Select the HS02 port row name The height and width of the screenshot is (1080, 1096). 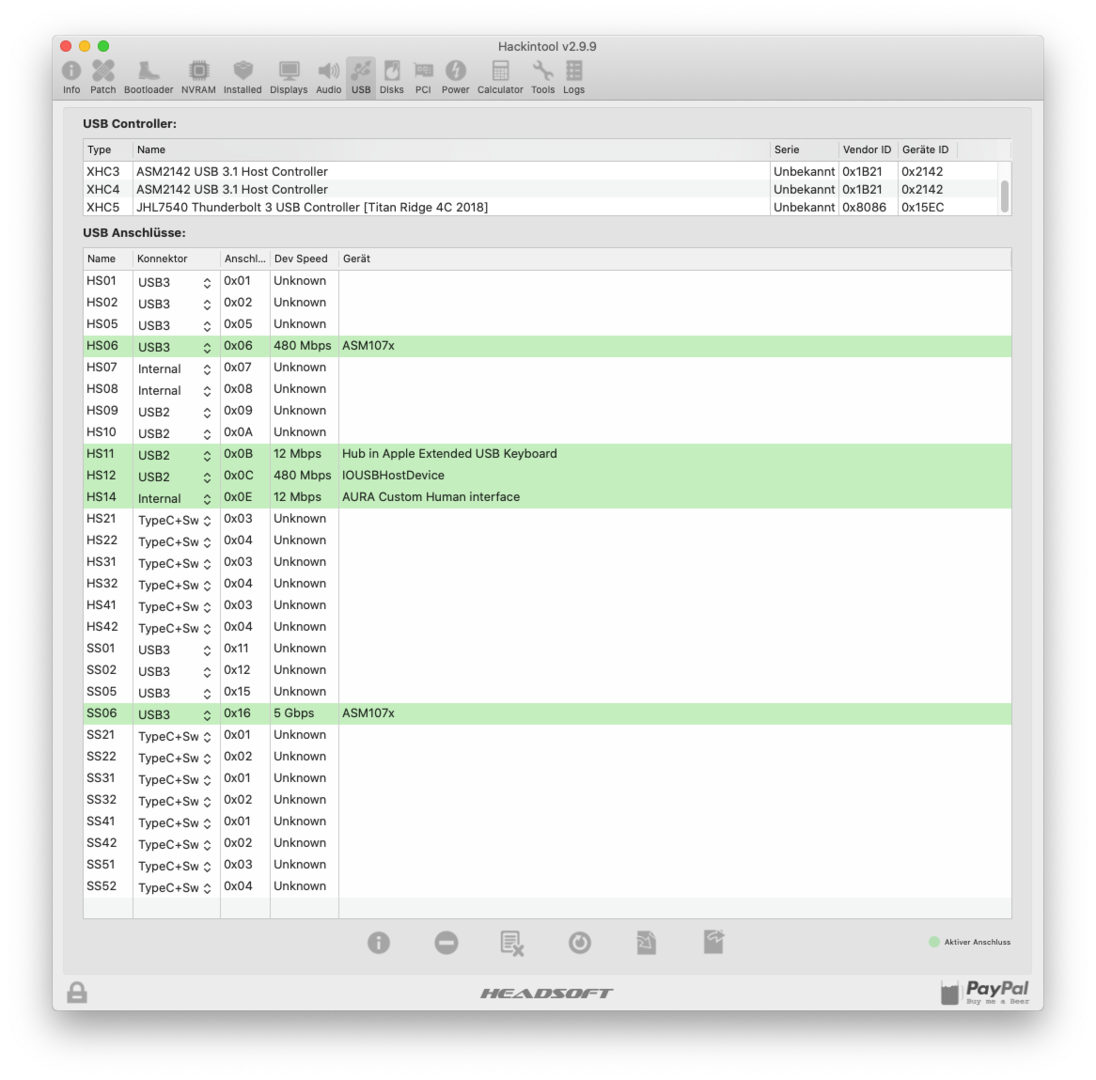coord(102,303)
